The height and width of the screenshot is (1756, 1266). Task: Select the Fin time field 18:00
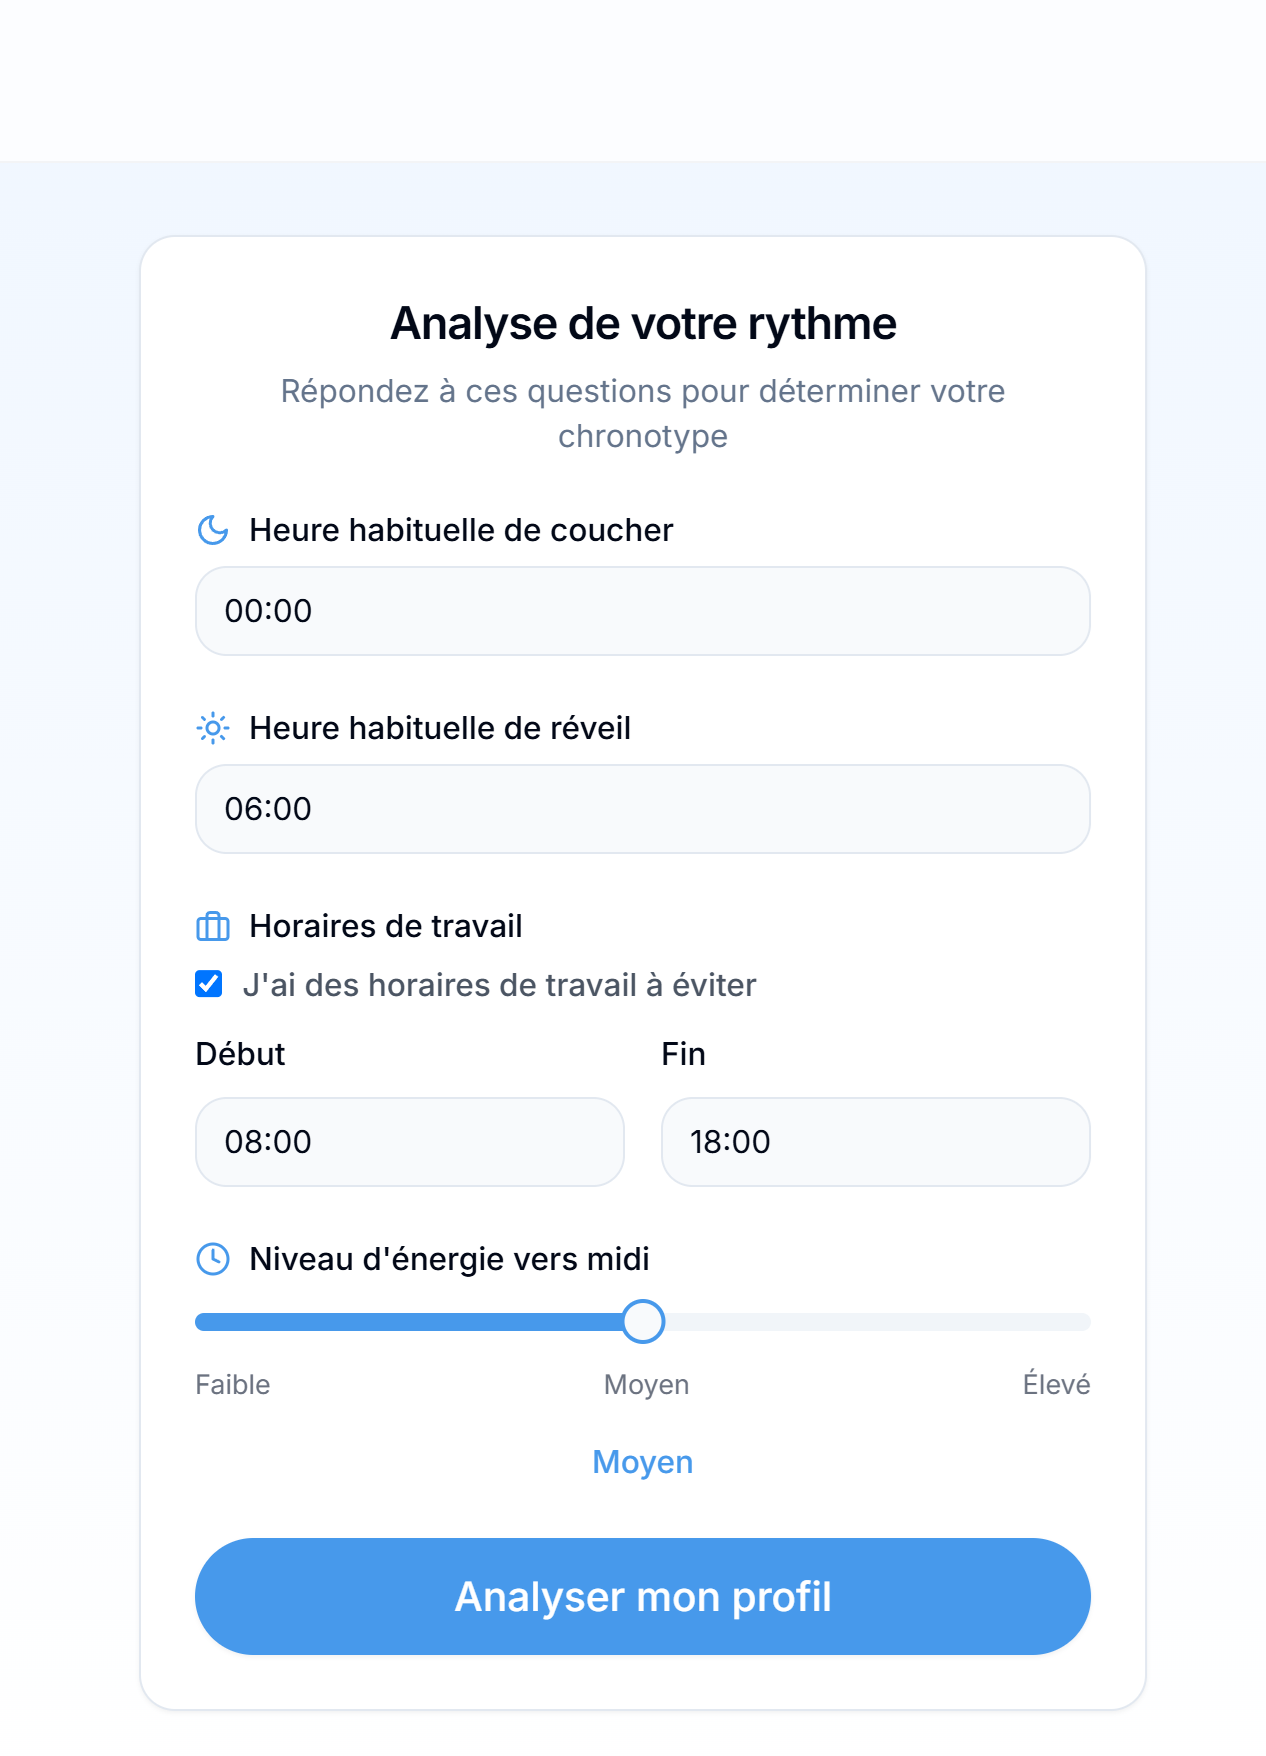click(876, 1142)
